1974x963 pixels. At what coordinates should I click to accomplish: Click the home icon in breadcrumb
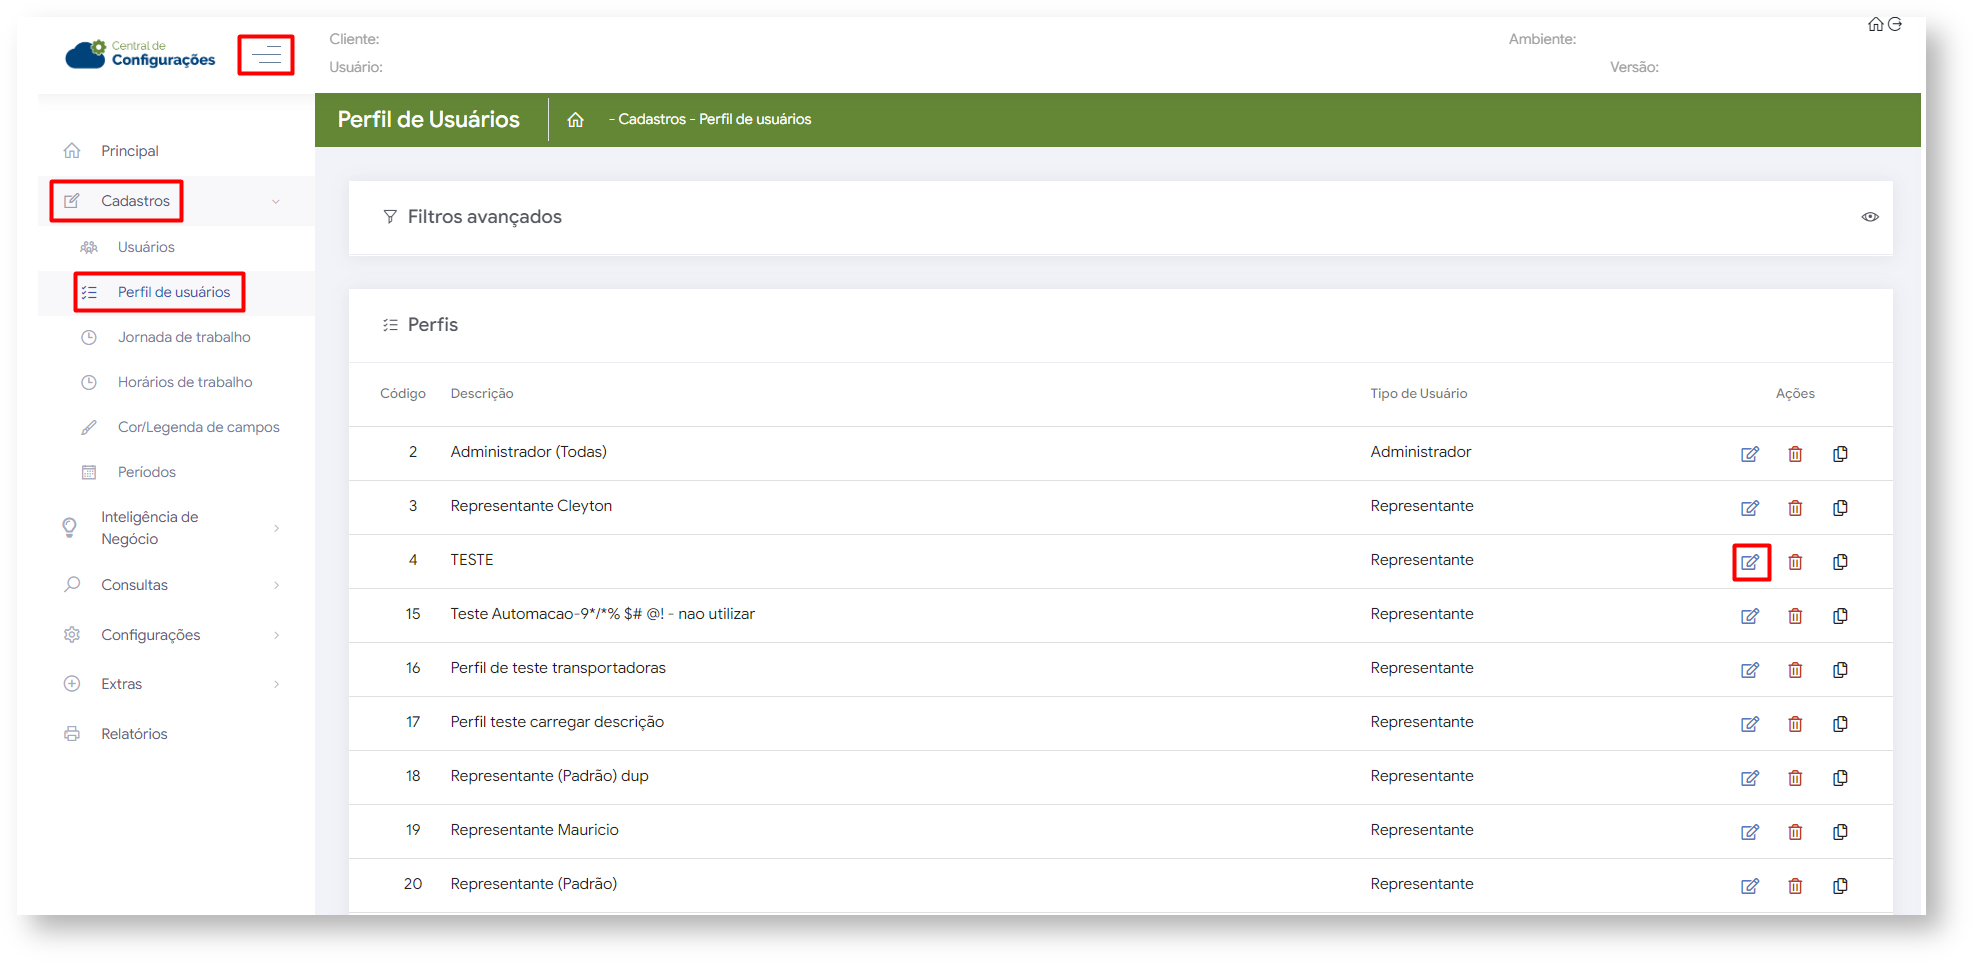coord(575,120)
